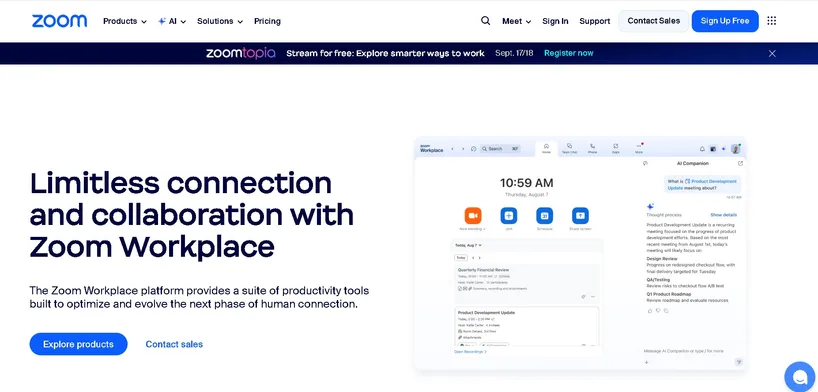Click the dark panel icon next to bell
The height and width of the screenshot is (392, 818).
pyautogui.click(x=713, y=149)
